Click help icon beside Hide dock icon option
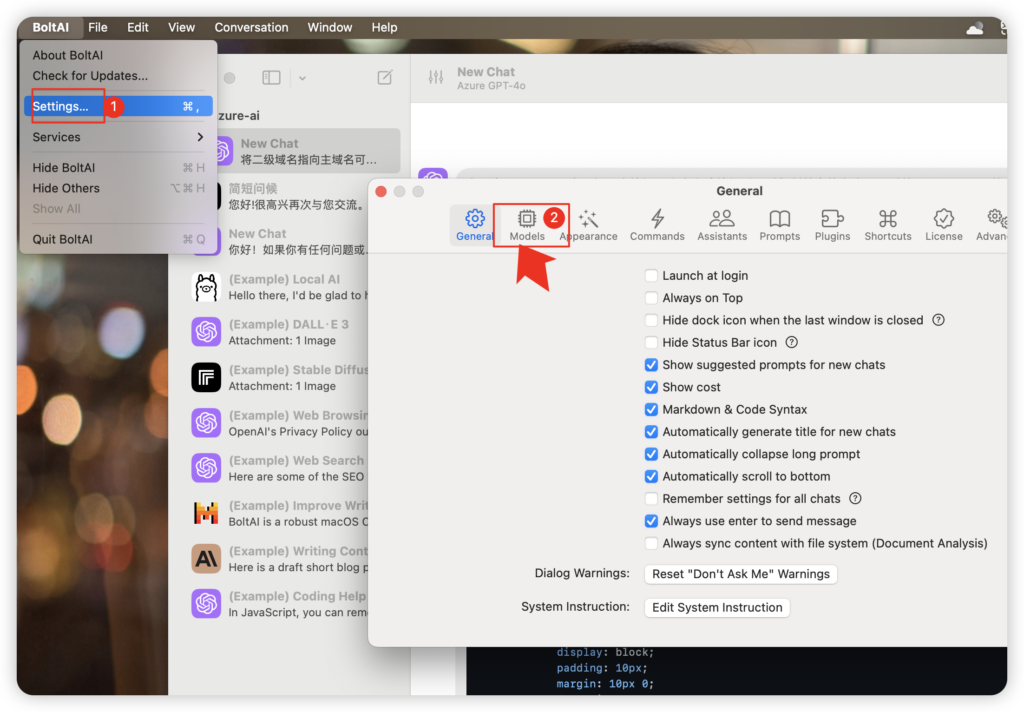 (x=938, y=320)
